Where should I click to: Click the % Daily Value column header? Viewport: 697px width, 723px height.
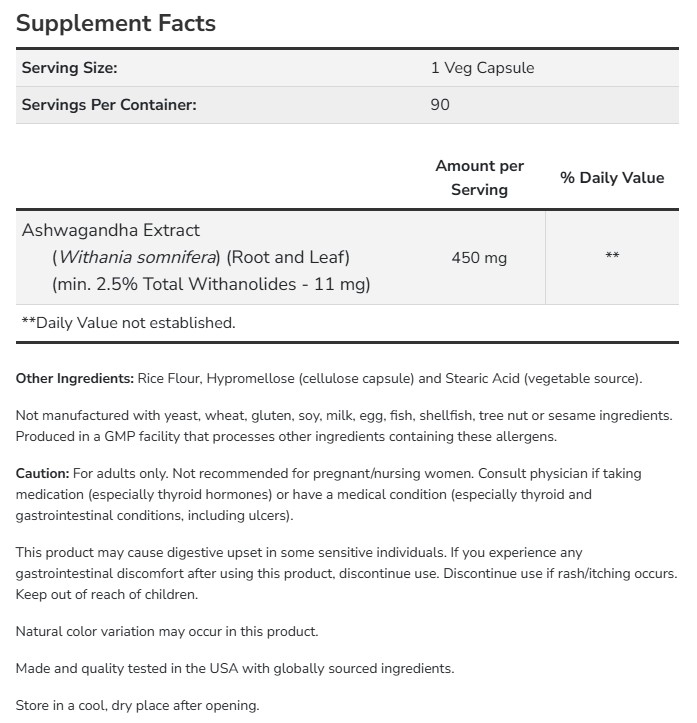point(612,178)
